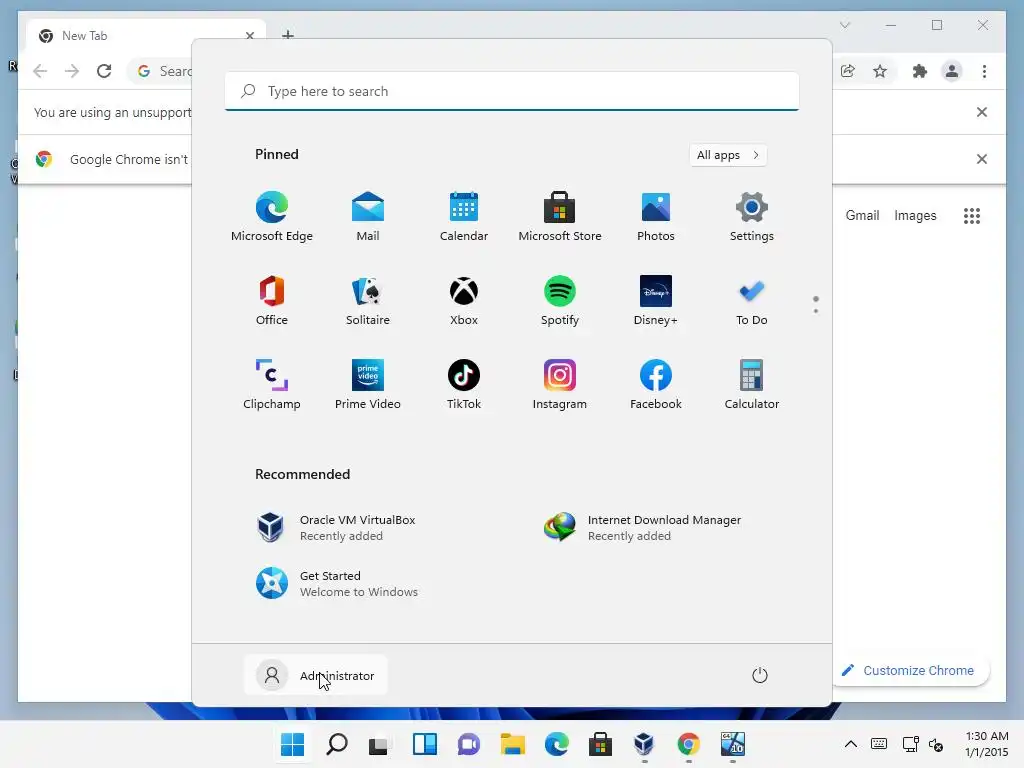The image size is (1024, 768).
Task: Select the New Tab tab in Chrome
Action: click(x=146, y=36)
